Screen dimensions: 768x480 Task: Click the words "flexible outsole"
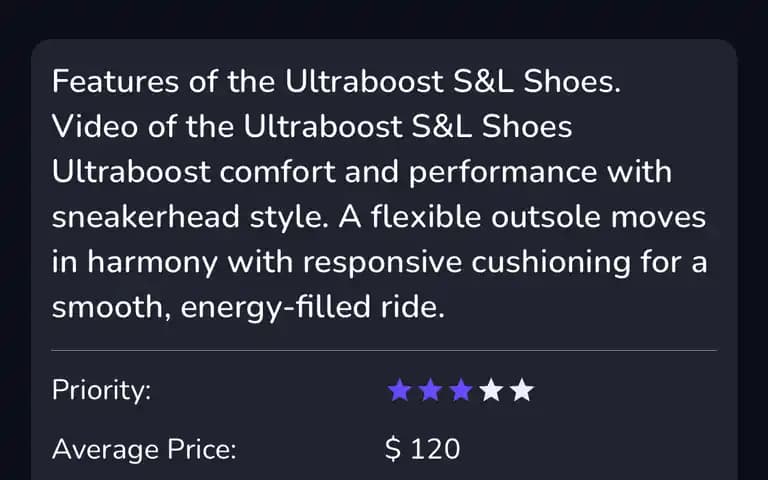click(486, 216)
